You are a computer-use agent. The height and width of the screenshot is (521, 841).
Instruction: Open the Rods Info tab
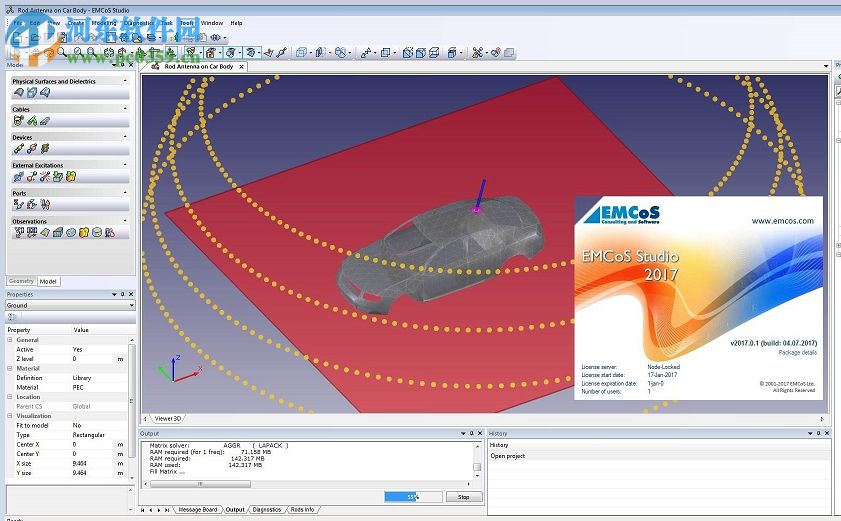tap(303, 510)
